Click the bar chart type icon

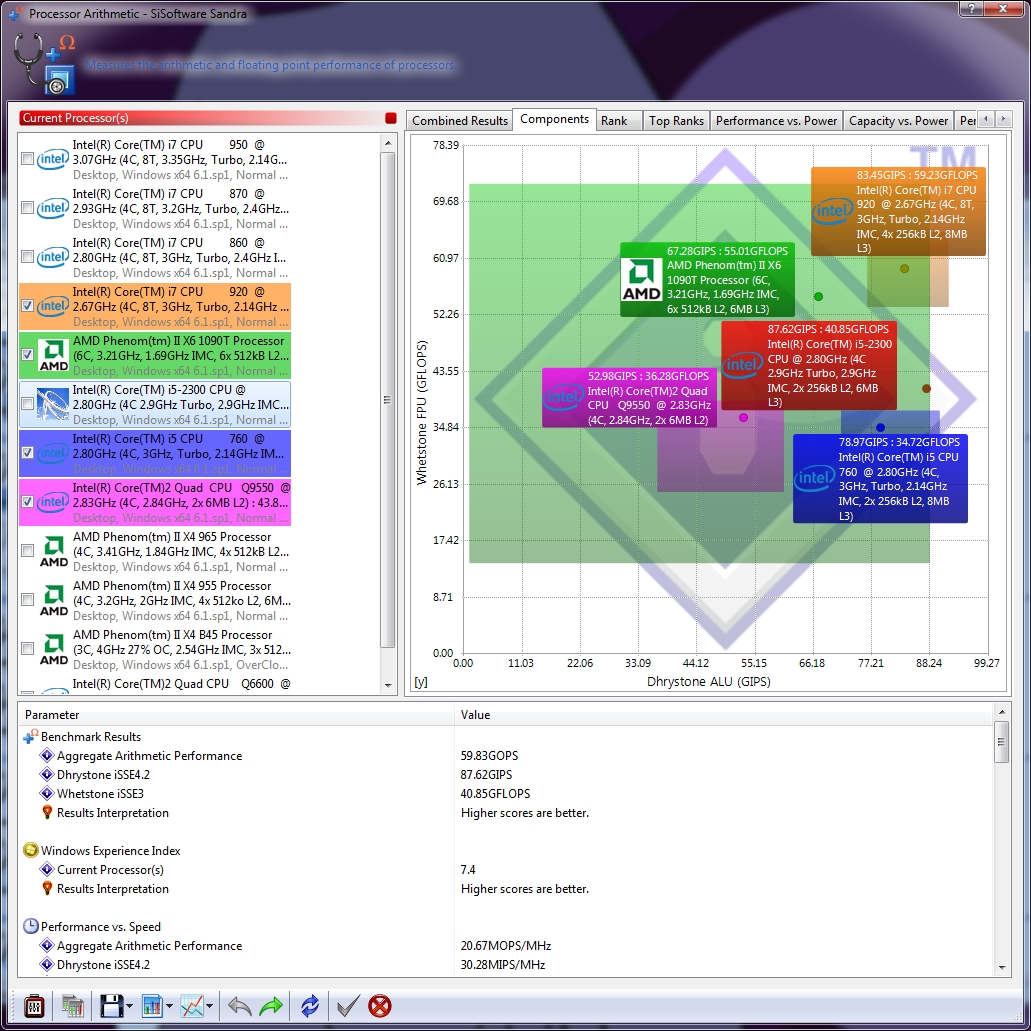[152, 1005]
